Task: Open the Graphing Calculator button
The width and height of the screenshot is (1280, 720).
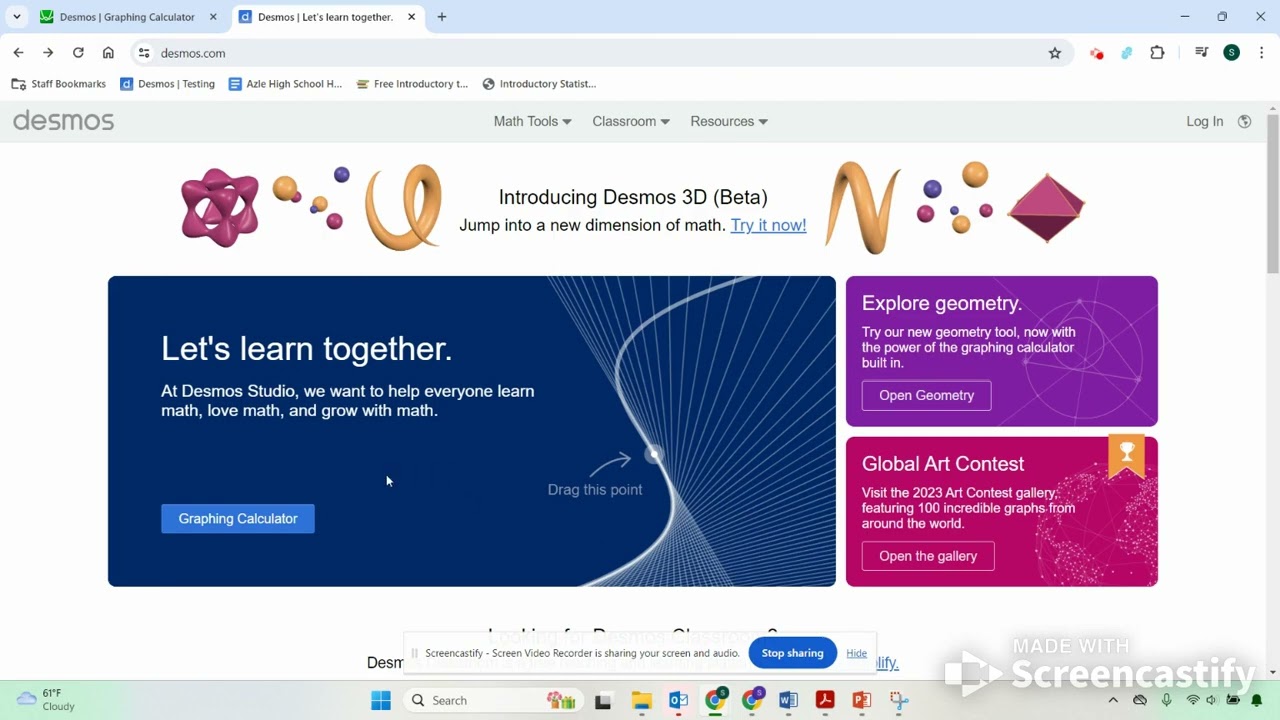Action: [238, 518]
